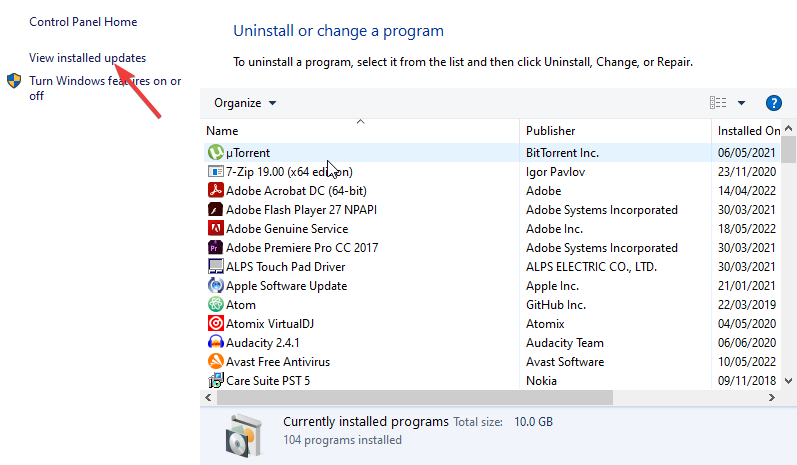797x465 pixels.
Task: Open the Control Panel Home link
Action: (83, 22)
